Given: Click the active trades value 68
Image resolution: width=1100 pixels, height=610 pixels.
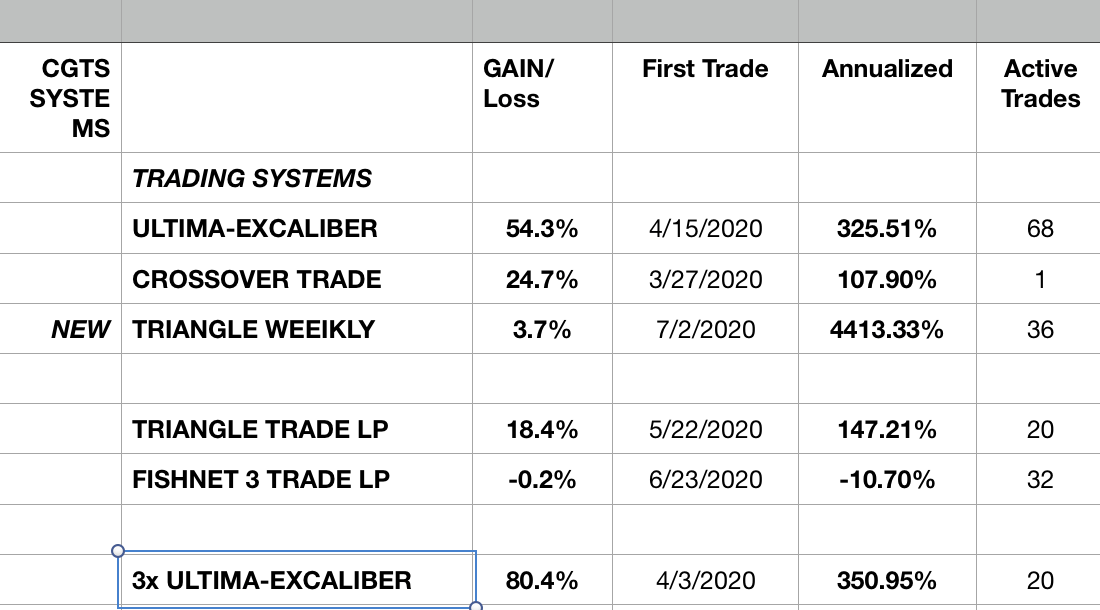Looking at the screenshot, I should [x=1040, y=229].
